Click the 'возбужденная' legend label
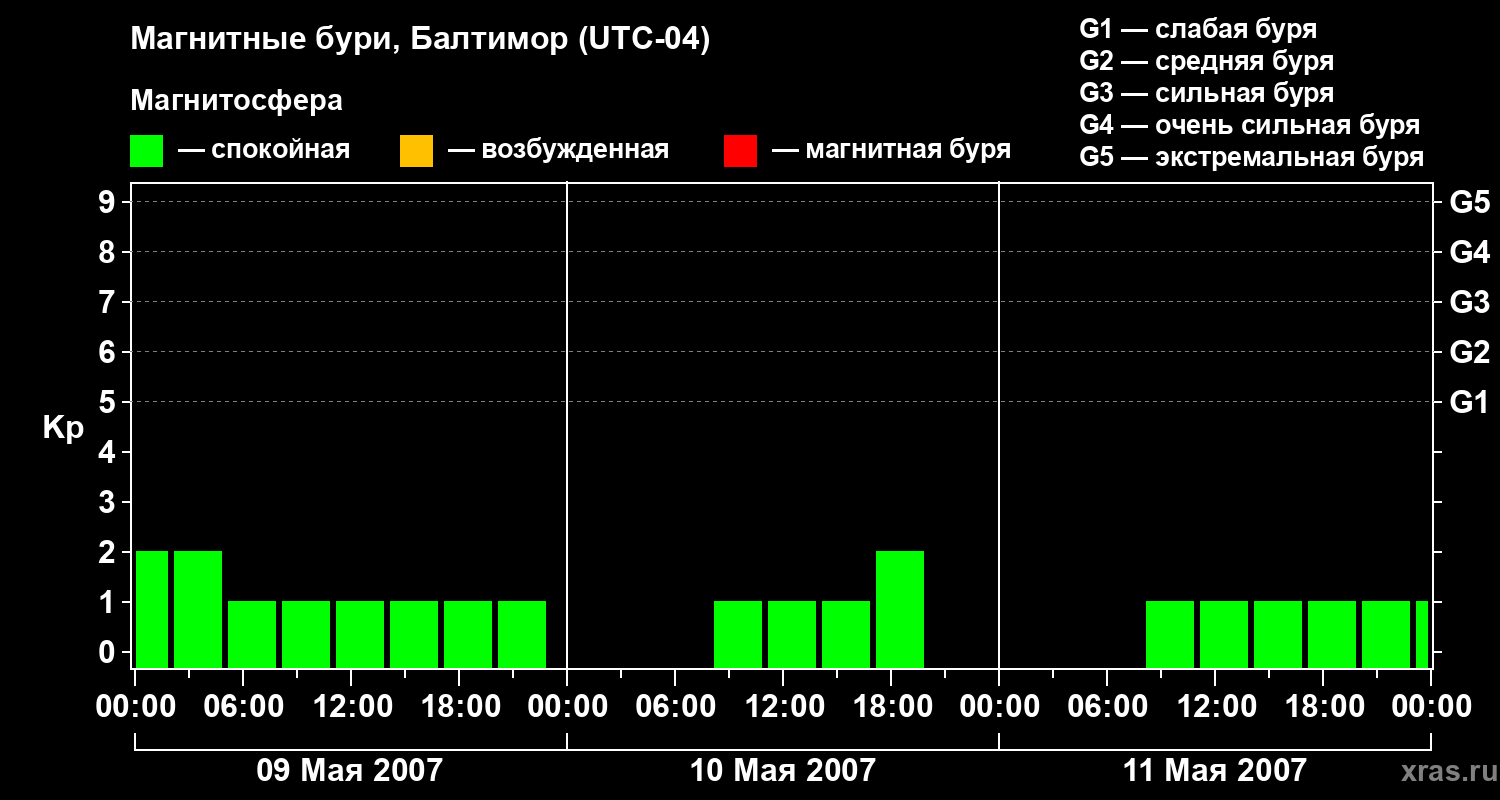This screenshot has width=1500, height=800. [x=575, y=151]
